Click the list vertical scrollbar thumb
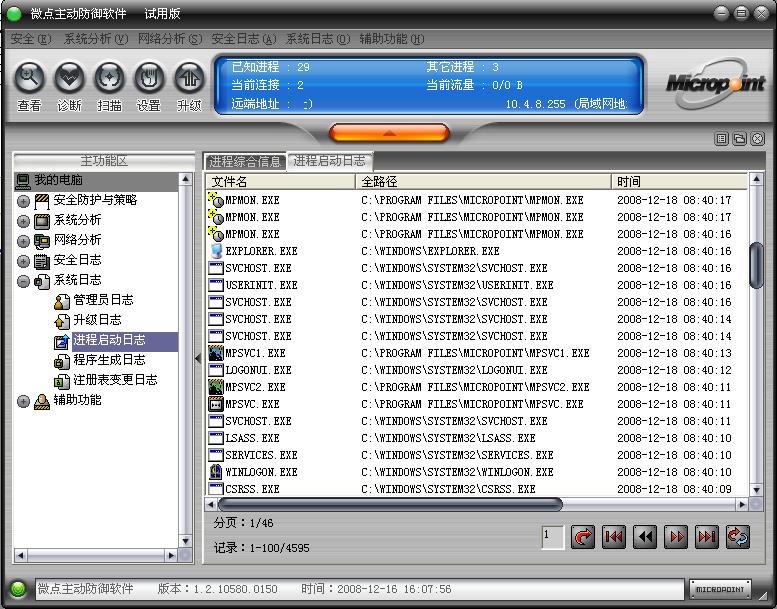 click(x=756, y=265)
